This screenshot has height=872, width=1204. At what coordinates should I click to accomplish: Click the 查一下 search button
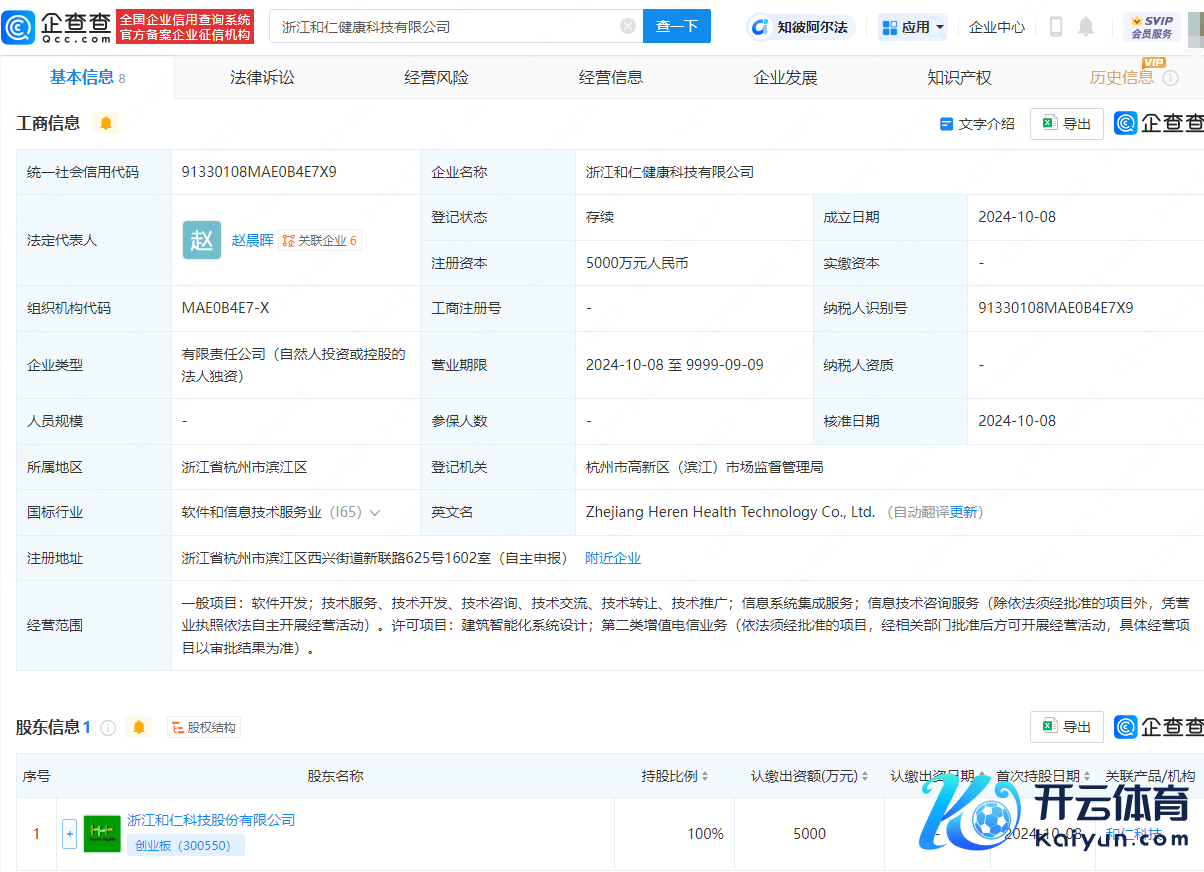point(676,27)
